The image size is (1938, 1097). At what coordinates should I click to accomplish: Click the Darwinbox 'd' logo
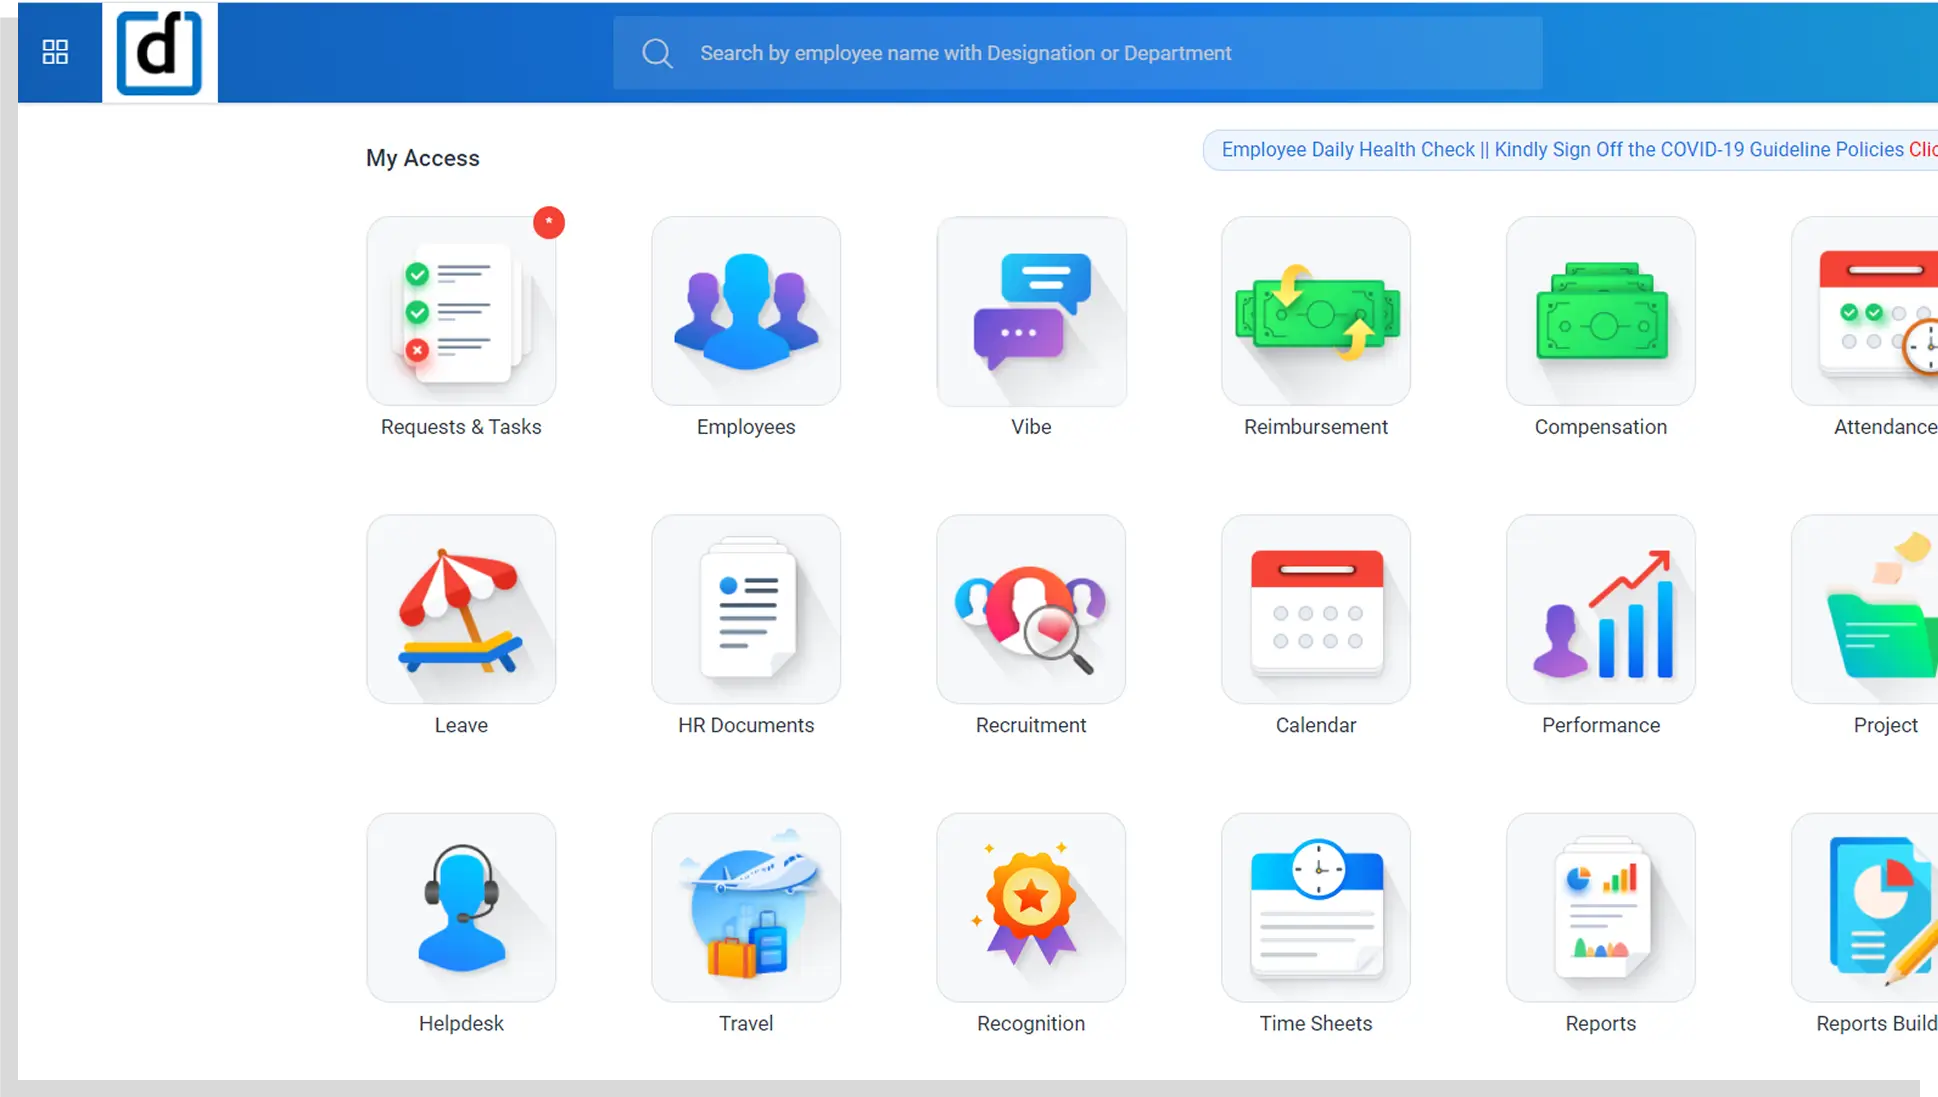pos(160,52)
